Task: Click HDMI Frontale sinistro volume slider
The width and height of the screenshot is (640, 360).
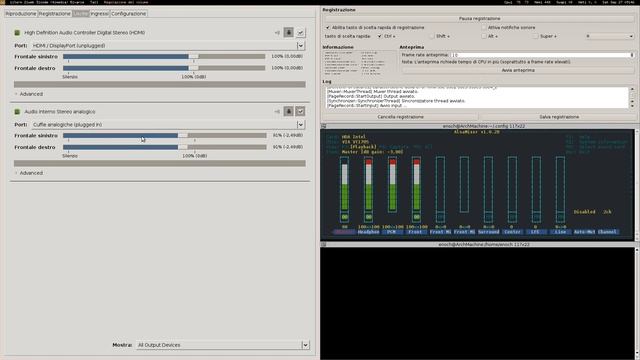Action: point(164,56)
